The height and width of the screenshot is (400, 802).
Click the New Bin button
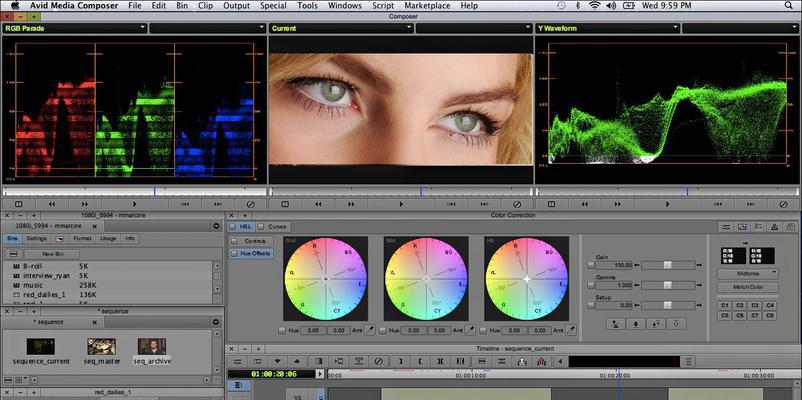coord(52,254)
